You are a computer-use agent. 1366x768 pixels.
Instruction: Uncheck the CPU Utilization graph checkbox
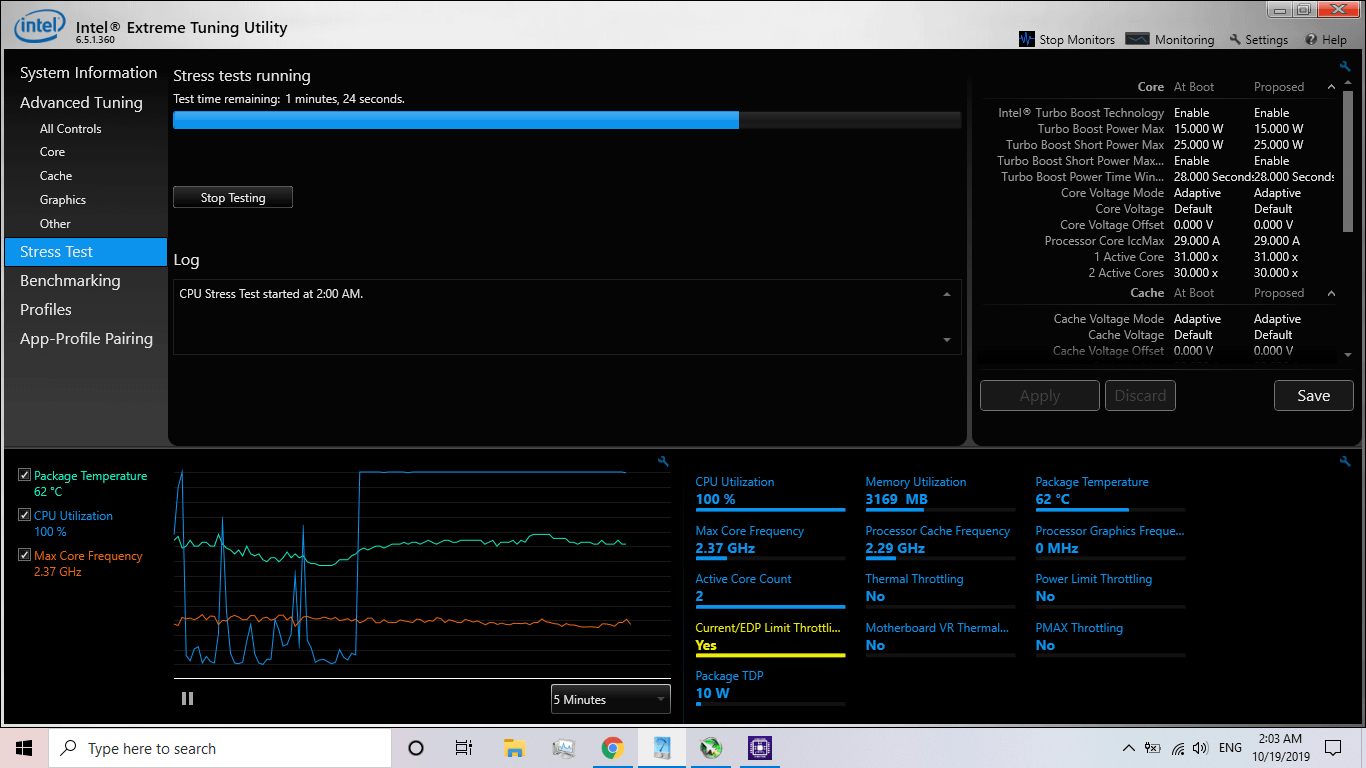[25, 515]
